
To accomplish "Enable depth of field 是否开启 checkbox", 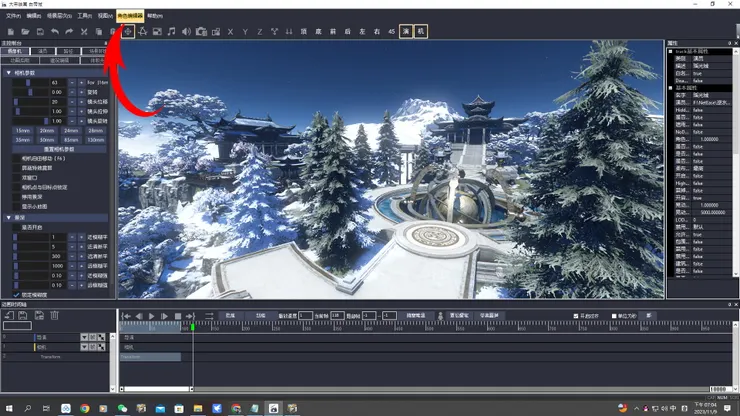I will pyautogui.click(x=16, y=228).
